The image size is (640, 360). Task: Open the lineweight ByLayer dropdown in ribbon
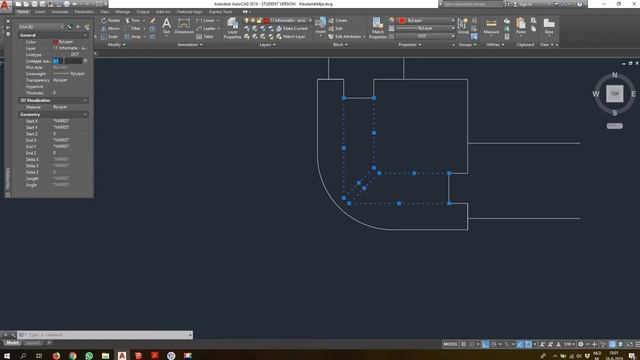click(425, 29)
